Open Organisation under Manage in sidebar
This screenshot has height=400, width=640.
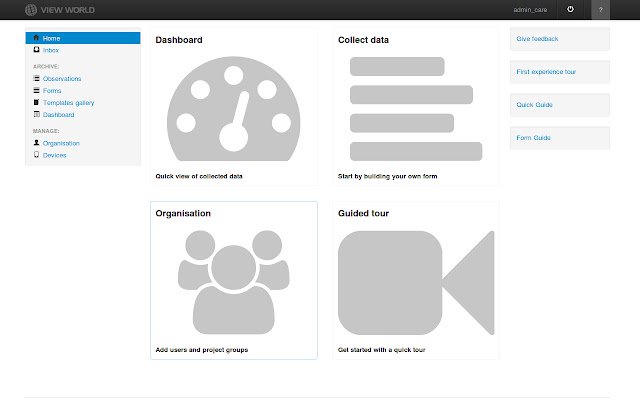point(61,143)
